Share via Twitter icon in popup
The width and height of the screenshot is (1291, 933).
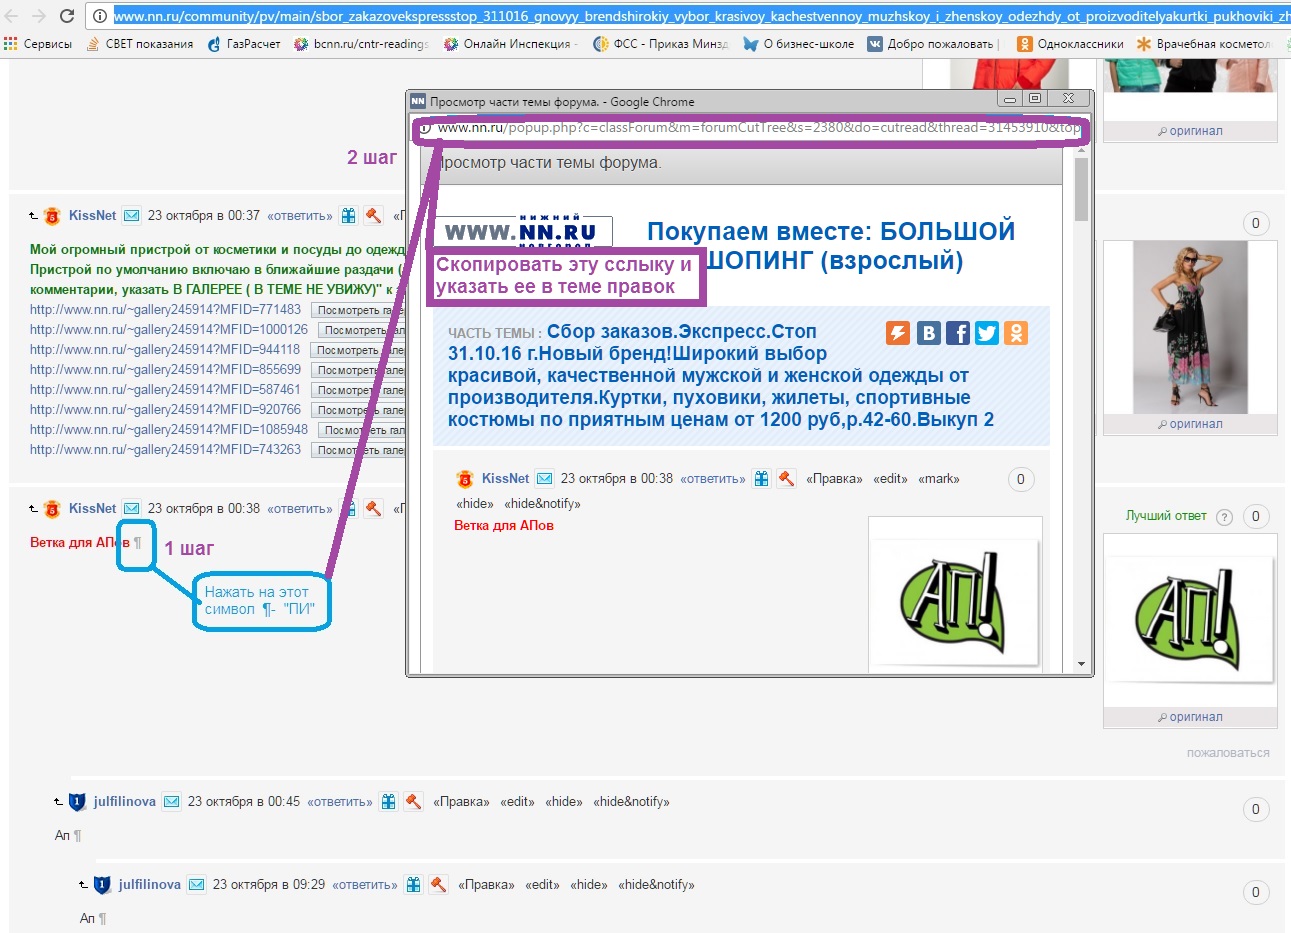point(987,333)
